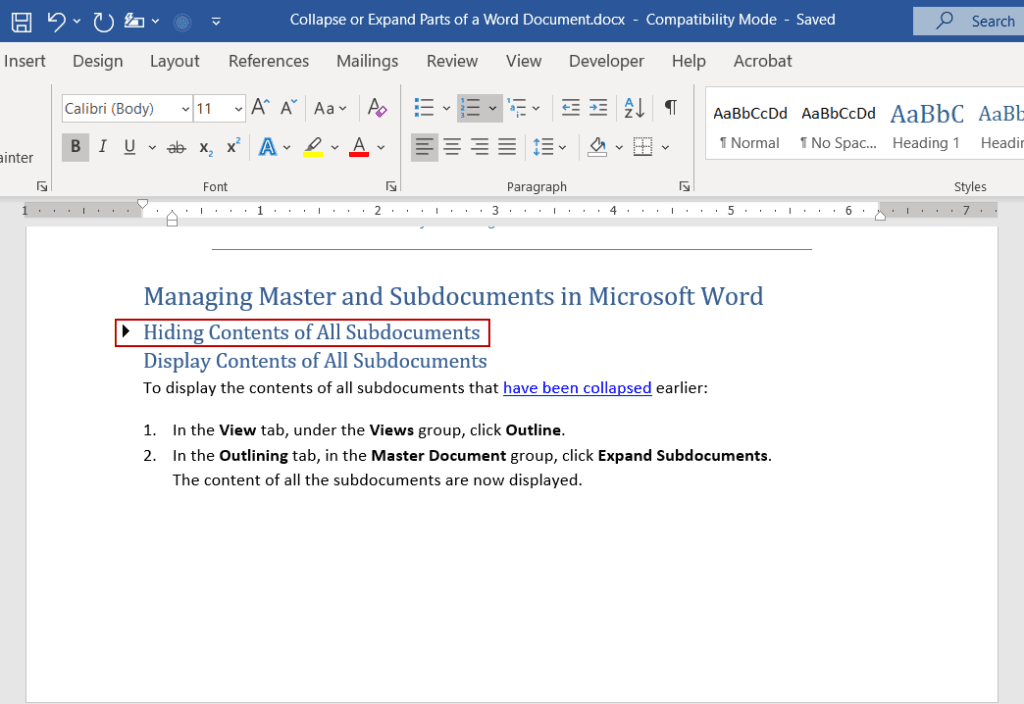Collapse the Hiding Contents of All Subdocuments heading
Viewport: 1024px width, 704px height.
[126, 331]
